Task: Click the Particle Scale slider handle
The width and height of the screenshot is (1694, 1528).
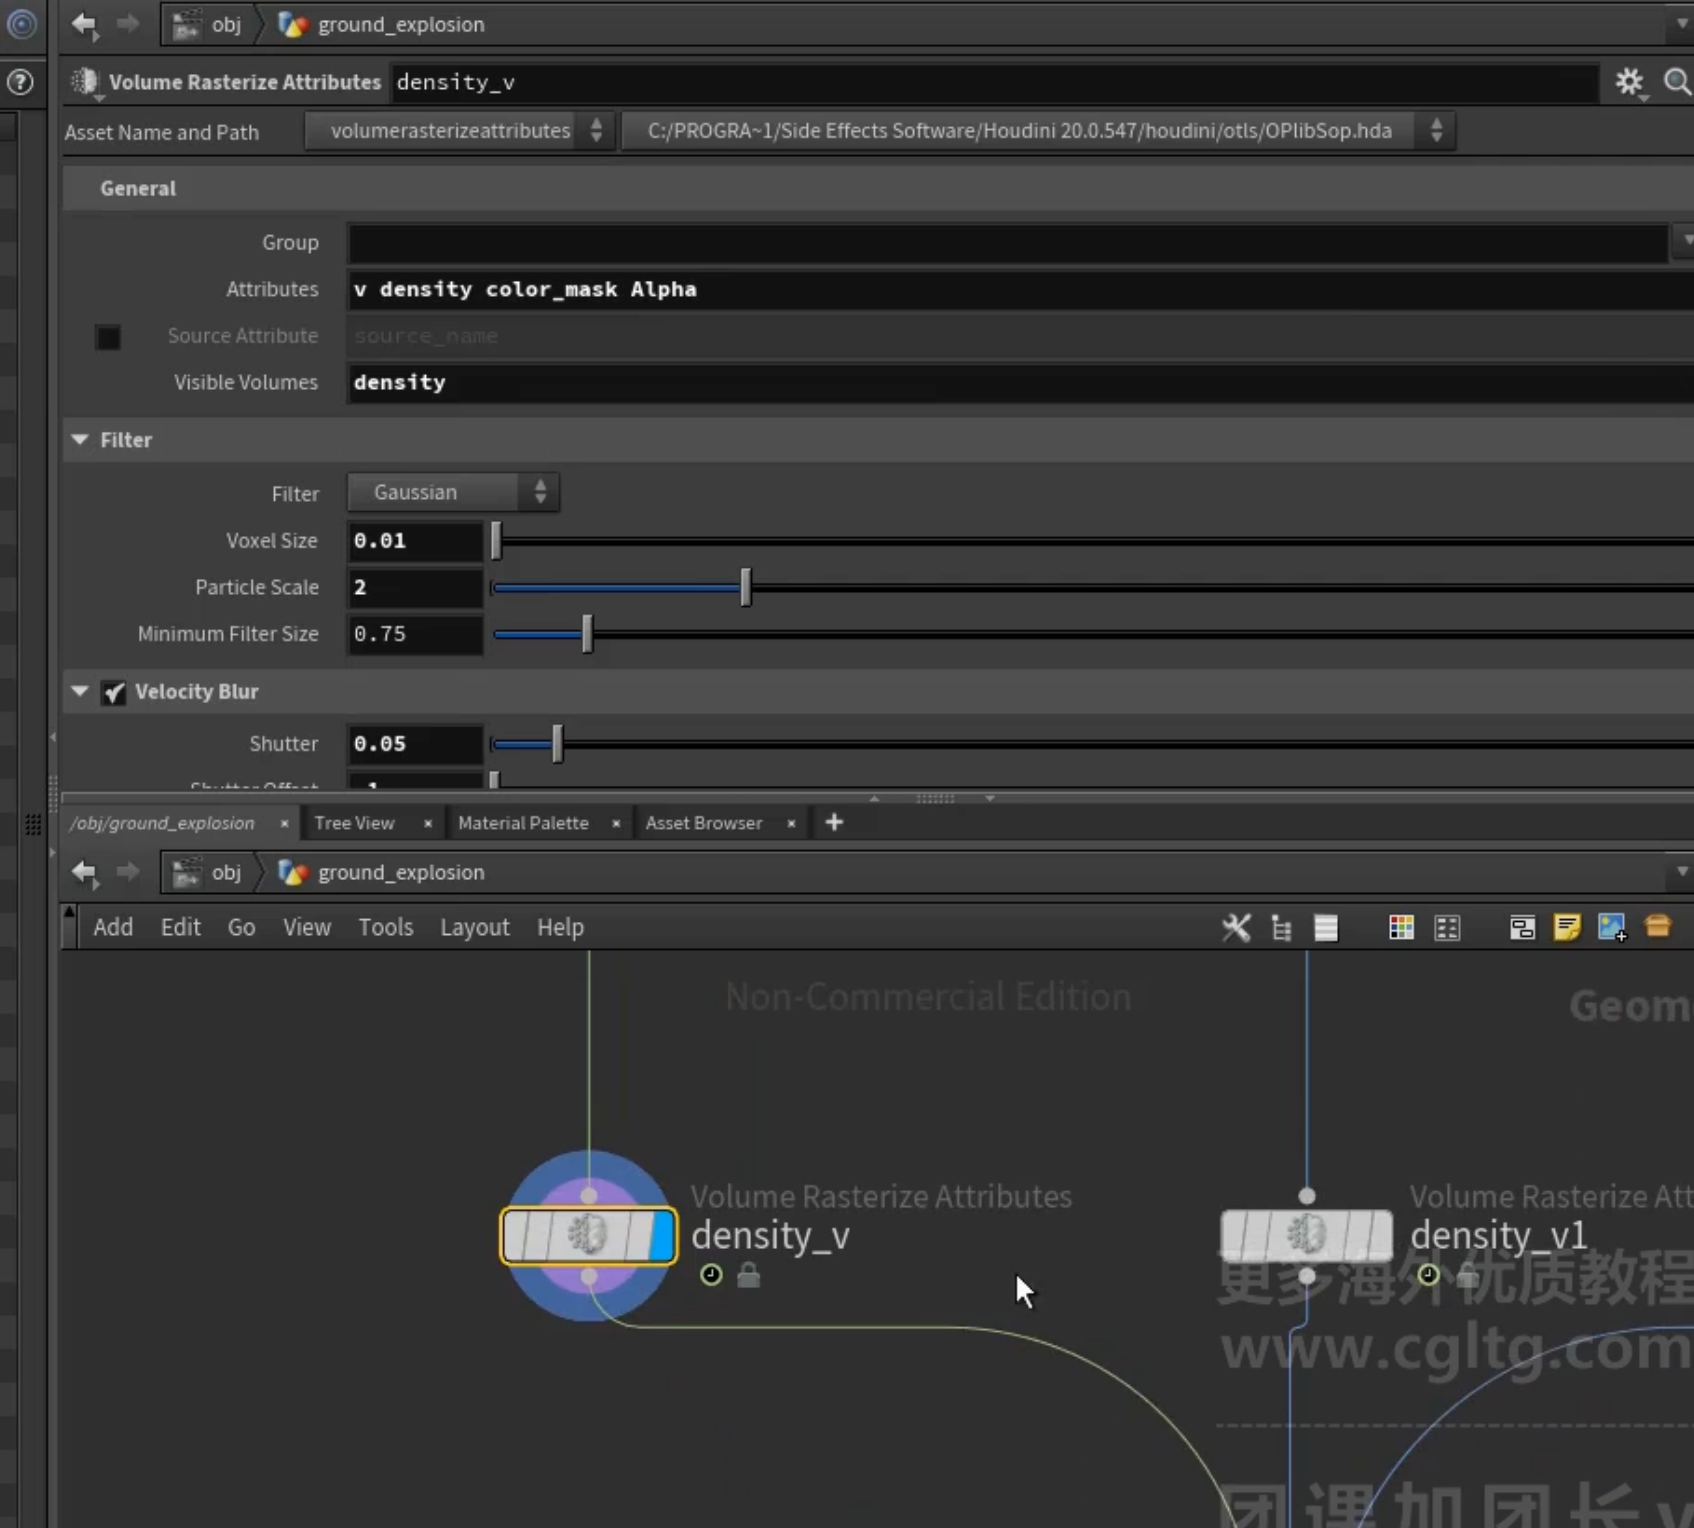Action: point(746,587)
